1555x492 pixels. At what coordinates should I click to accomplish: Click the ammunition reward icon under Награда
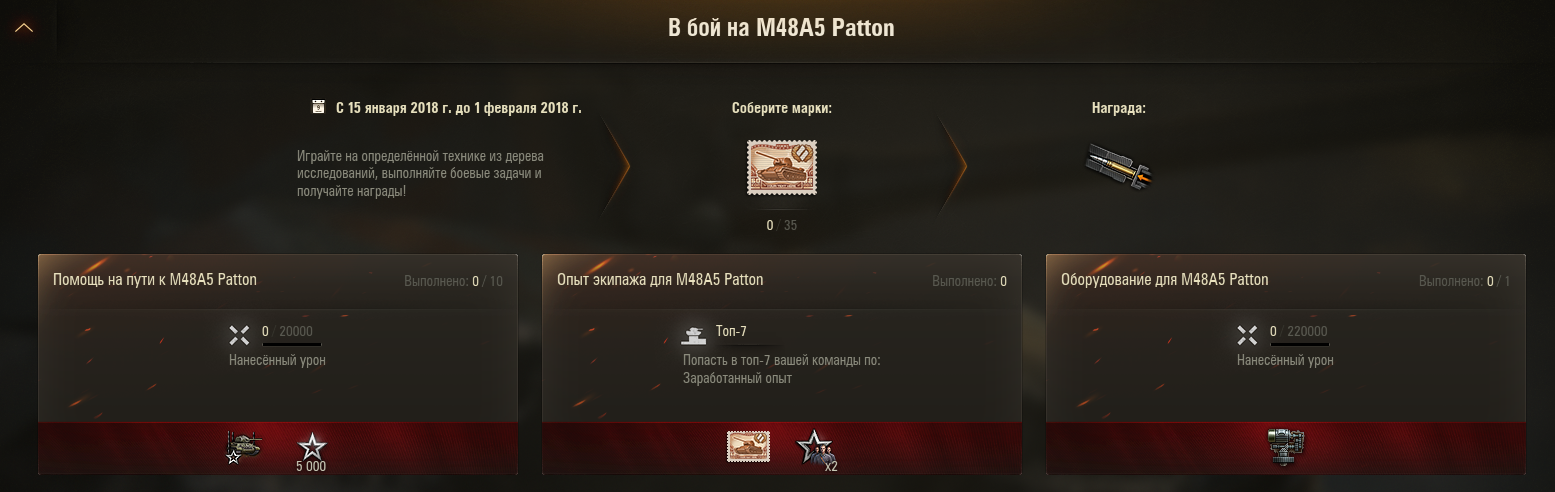[1119, 165]
